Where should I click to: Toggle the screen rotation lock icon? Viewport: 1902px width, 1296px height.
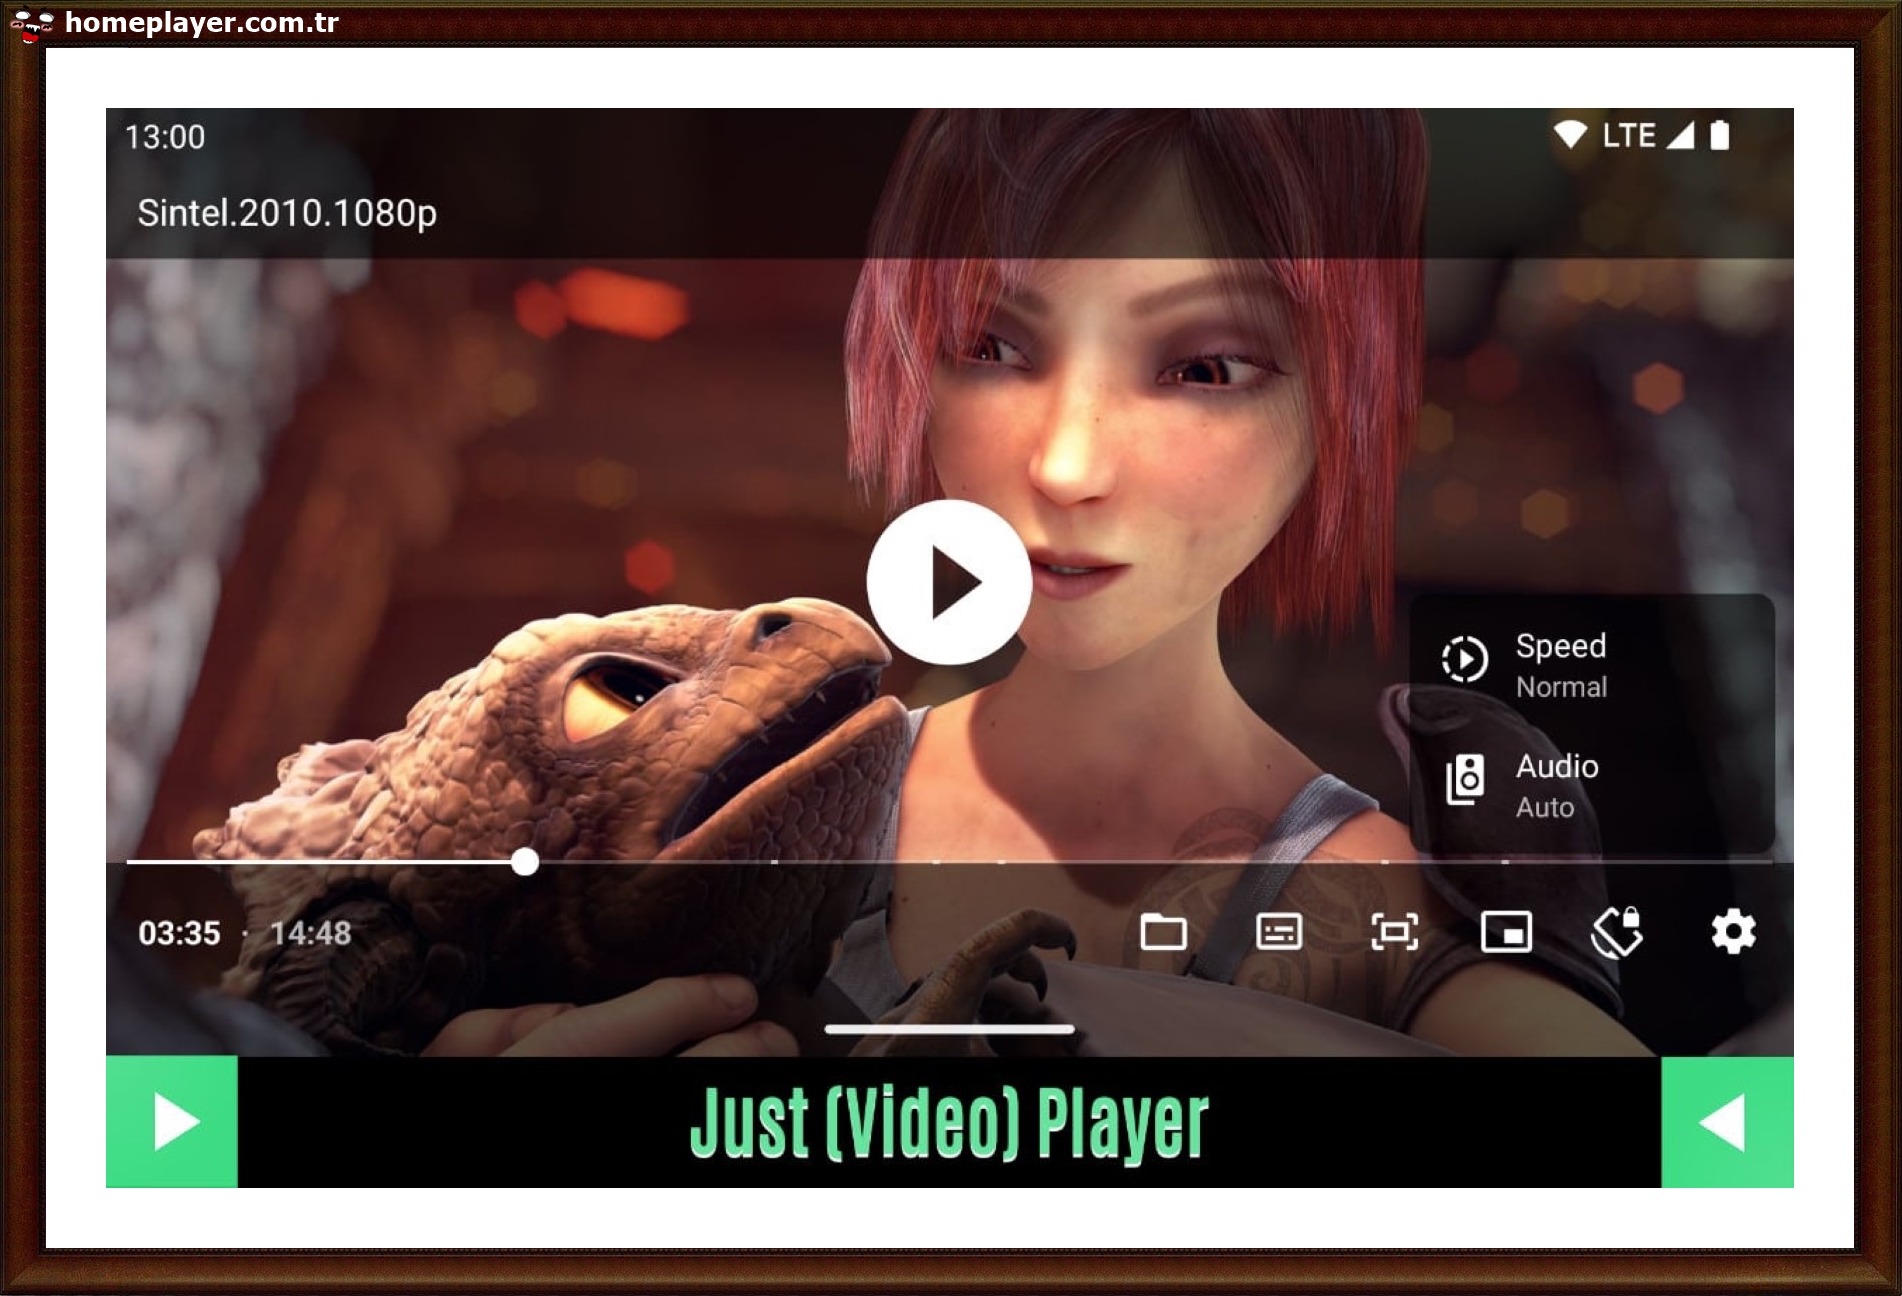[x=1617, y=932]
